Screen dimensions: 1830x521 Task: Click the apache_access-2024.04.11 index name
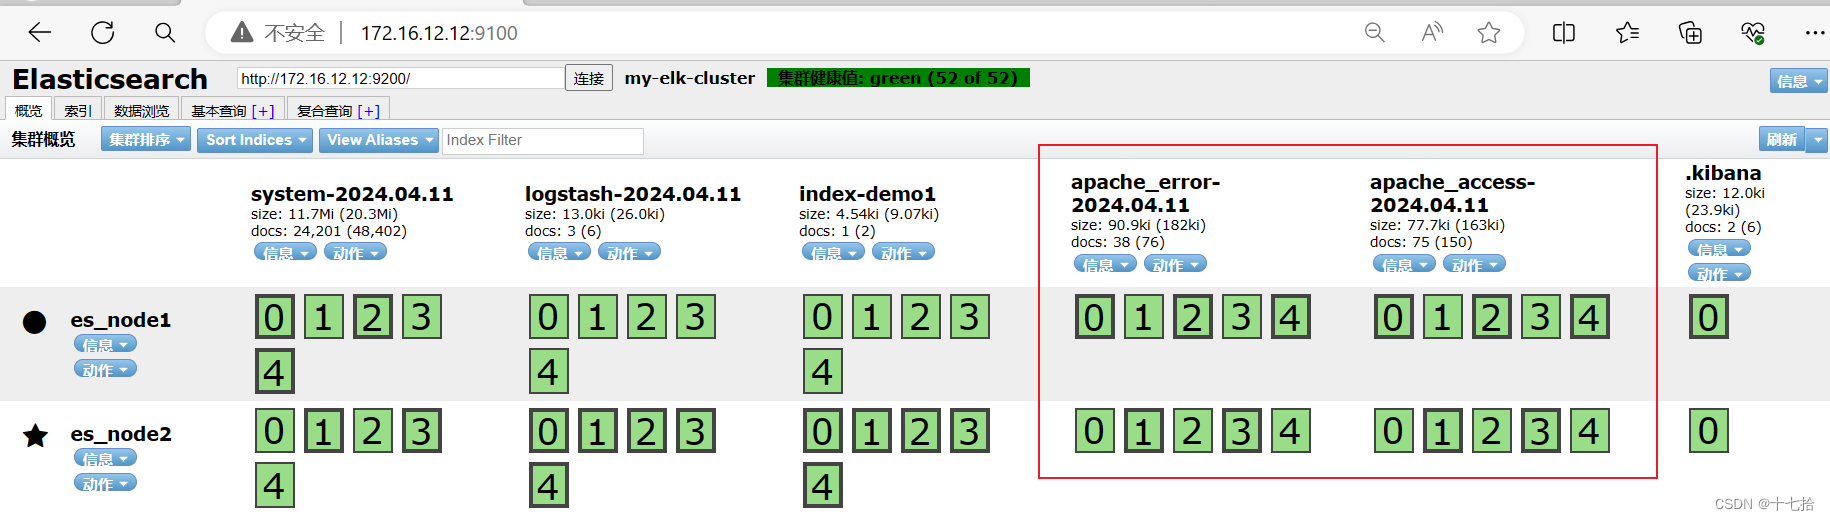pos(1452,193)
